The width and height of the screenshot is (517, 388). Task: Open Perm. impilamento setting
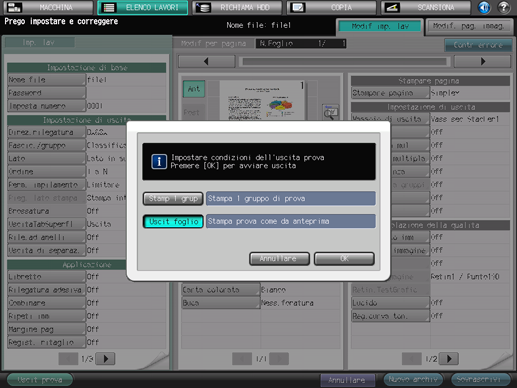tap(46, 185)
